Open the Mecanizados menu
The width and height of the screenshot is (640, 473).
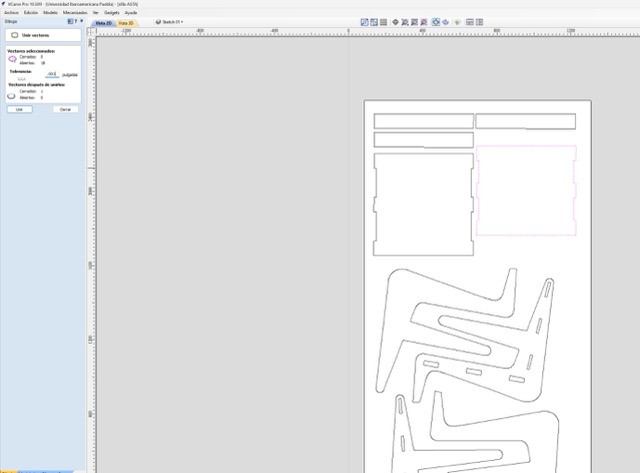pos(75,13)
